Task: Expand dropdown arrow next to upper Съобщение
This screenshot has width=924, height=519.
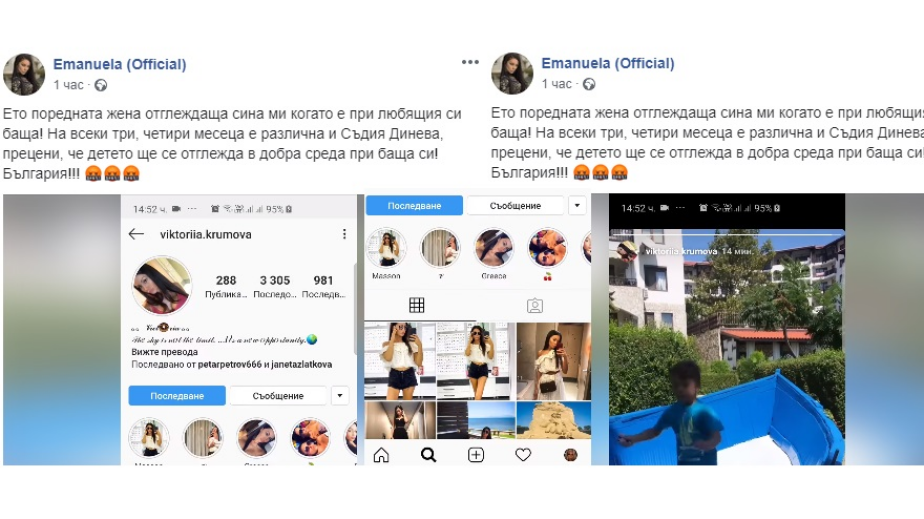Action: 577,205
